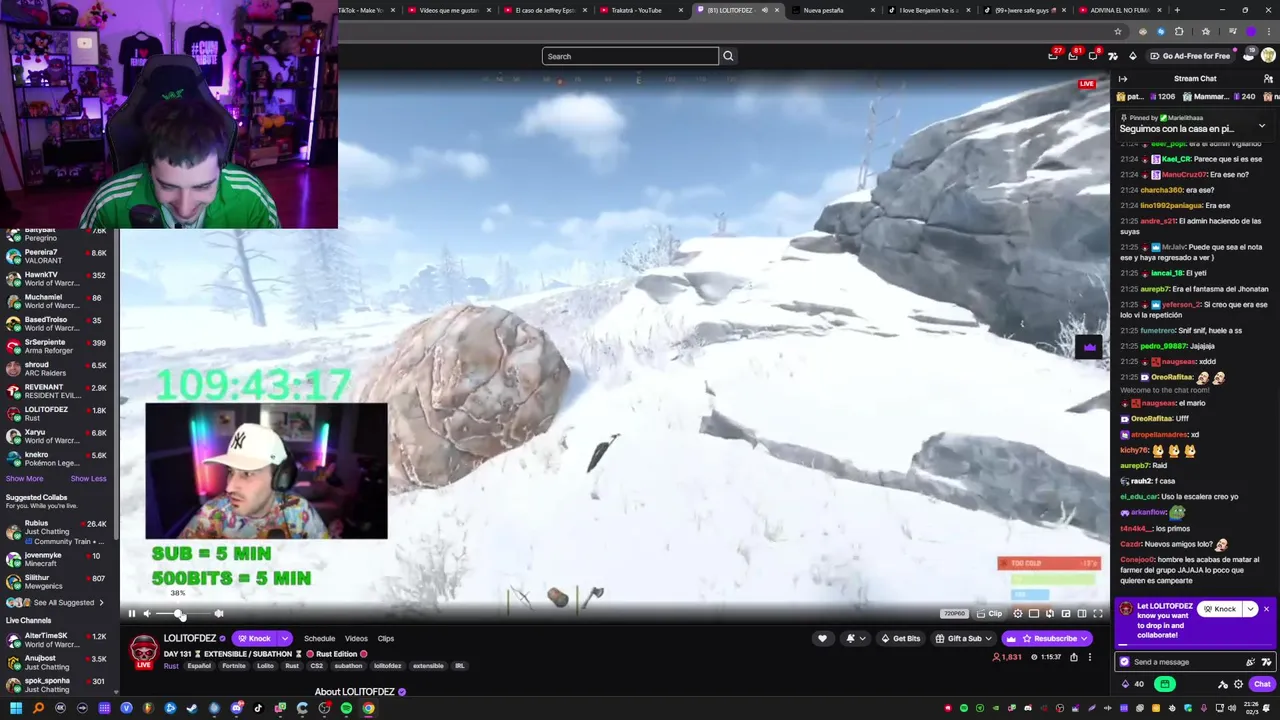The height and width of the screenshot is (720, 1280).
Task: Open TikTok icon in taskbar
Action: coord(258,708)
